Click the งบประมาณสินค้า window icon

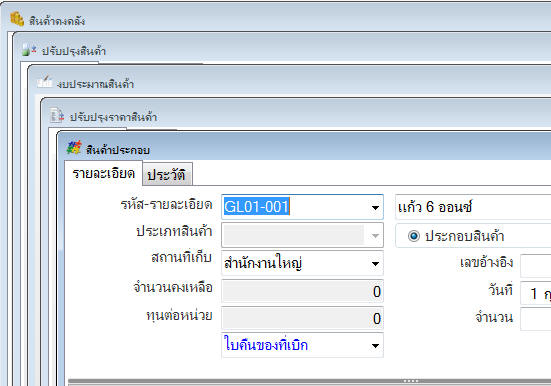pyautogui.click(x=45, y=82)
